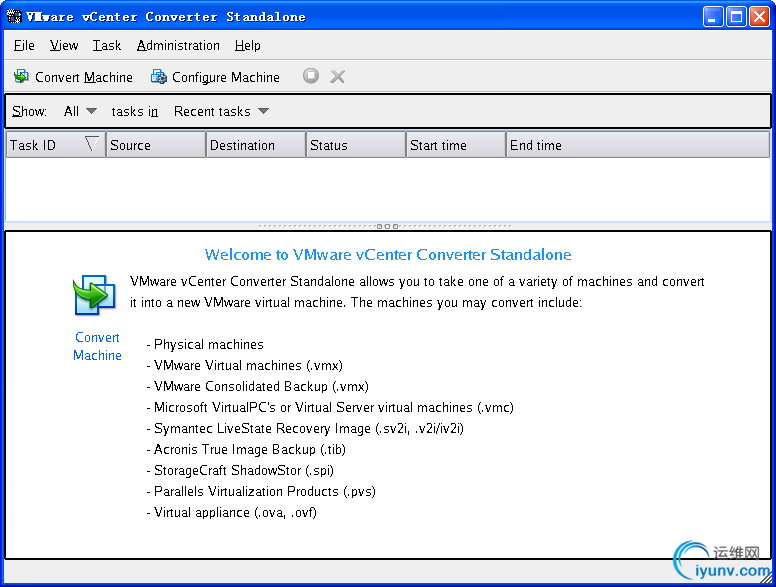Screen dimensions: 776x587
Task: Click the 'Show:' label
Action: tap(29, 111)
